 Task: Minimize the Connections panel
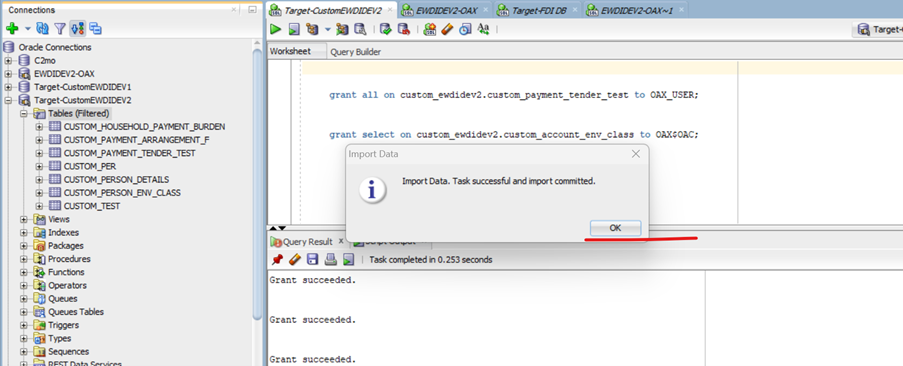pyautogui.click(x=252, y=10)
